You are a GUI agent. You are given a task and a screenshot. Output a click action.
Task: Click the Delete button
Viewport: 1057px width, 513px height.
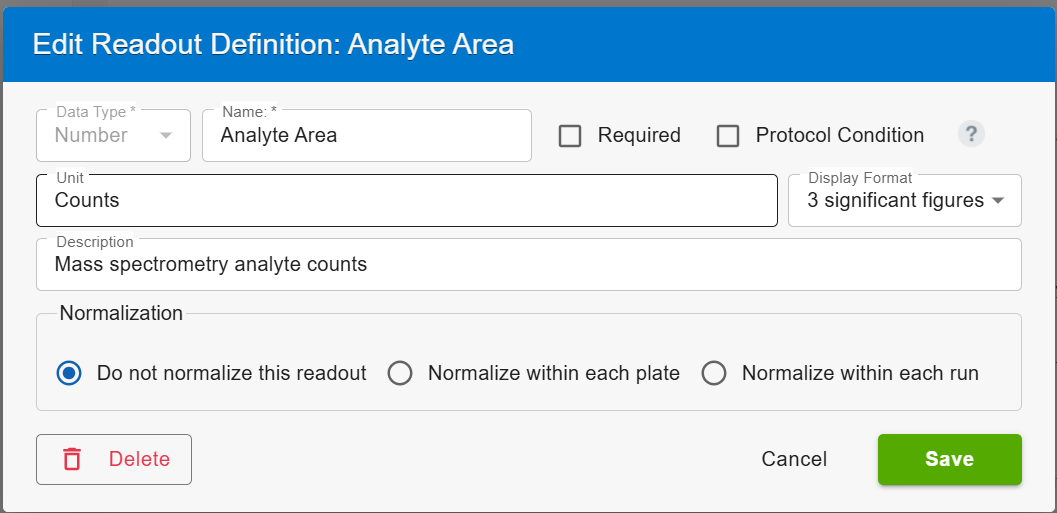[x=114, y=459]
